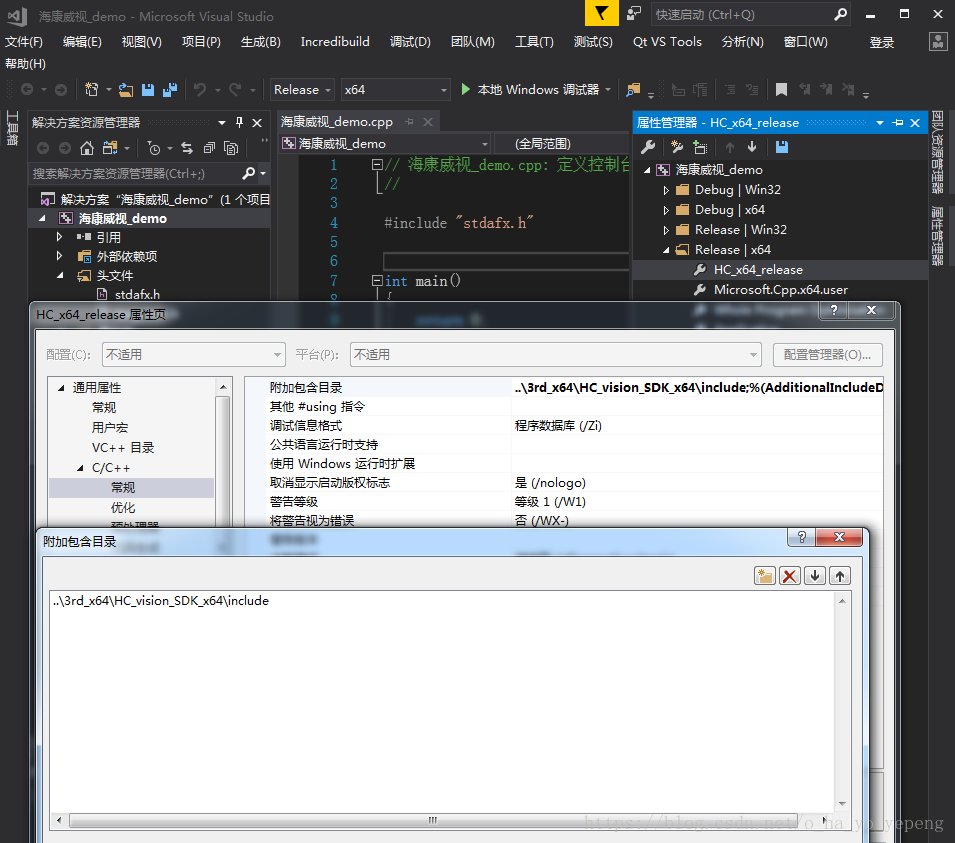
Task: Expand Debug | Win32 node
Action: tap(666, 190)
